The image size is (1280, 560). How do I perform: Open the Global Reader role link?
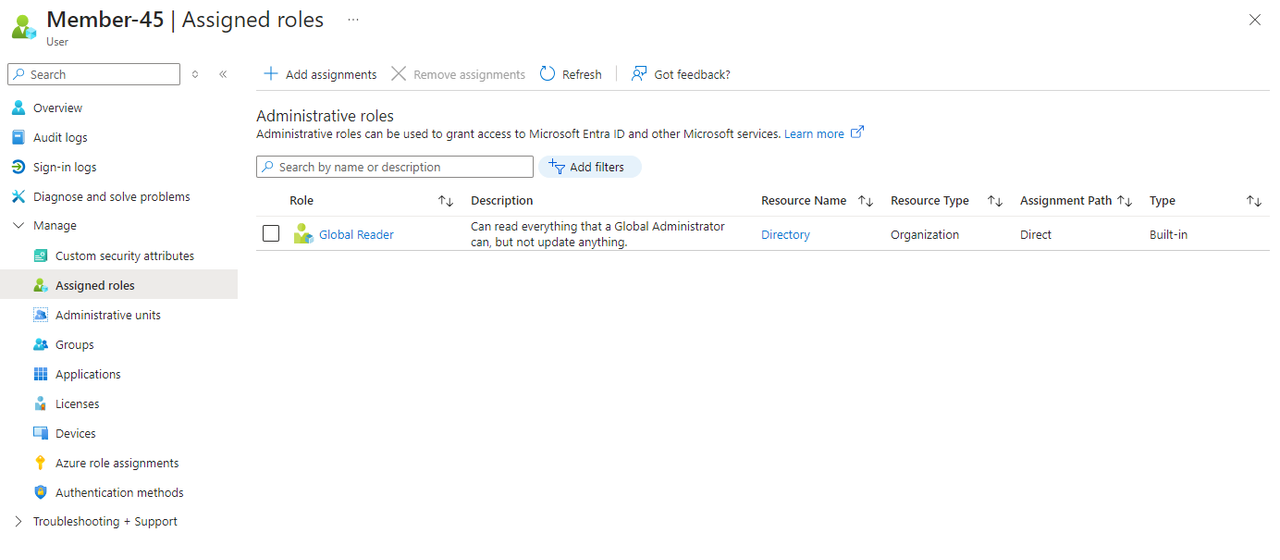(x=356, y=235)
